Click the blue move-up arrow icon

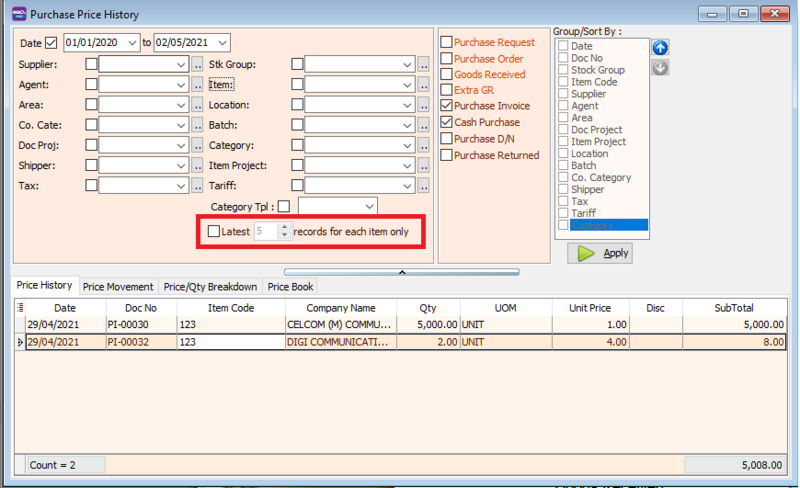[660, 48]
